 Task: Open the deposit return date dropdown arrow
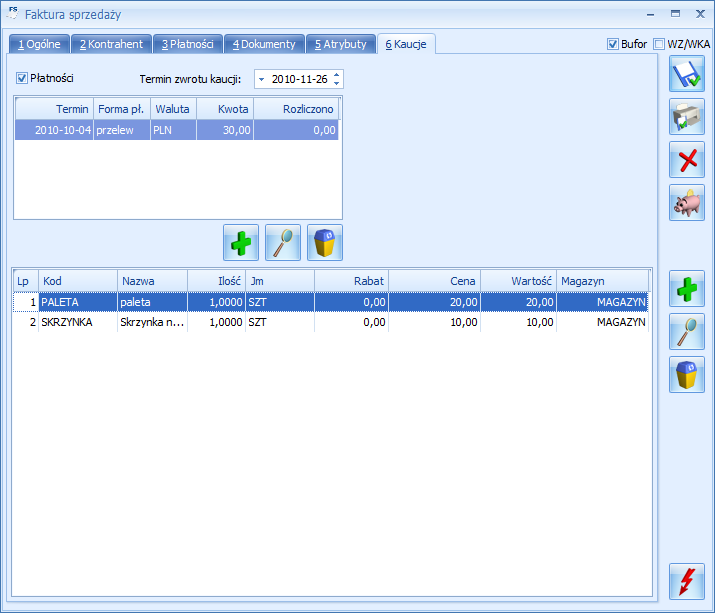pos(261,79)
